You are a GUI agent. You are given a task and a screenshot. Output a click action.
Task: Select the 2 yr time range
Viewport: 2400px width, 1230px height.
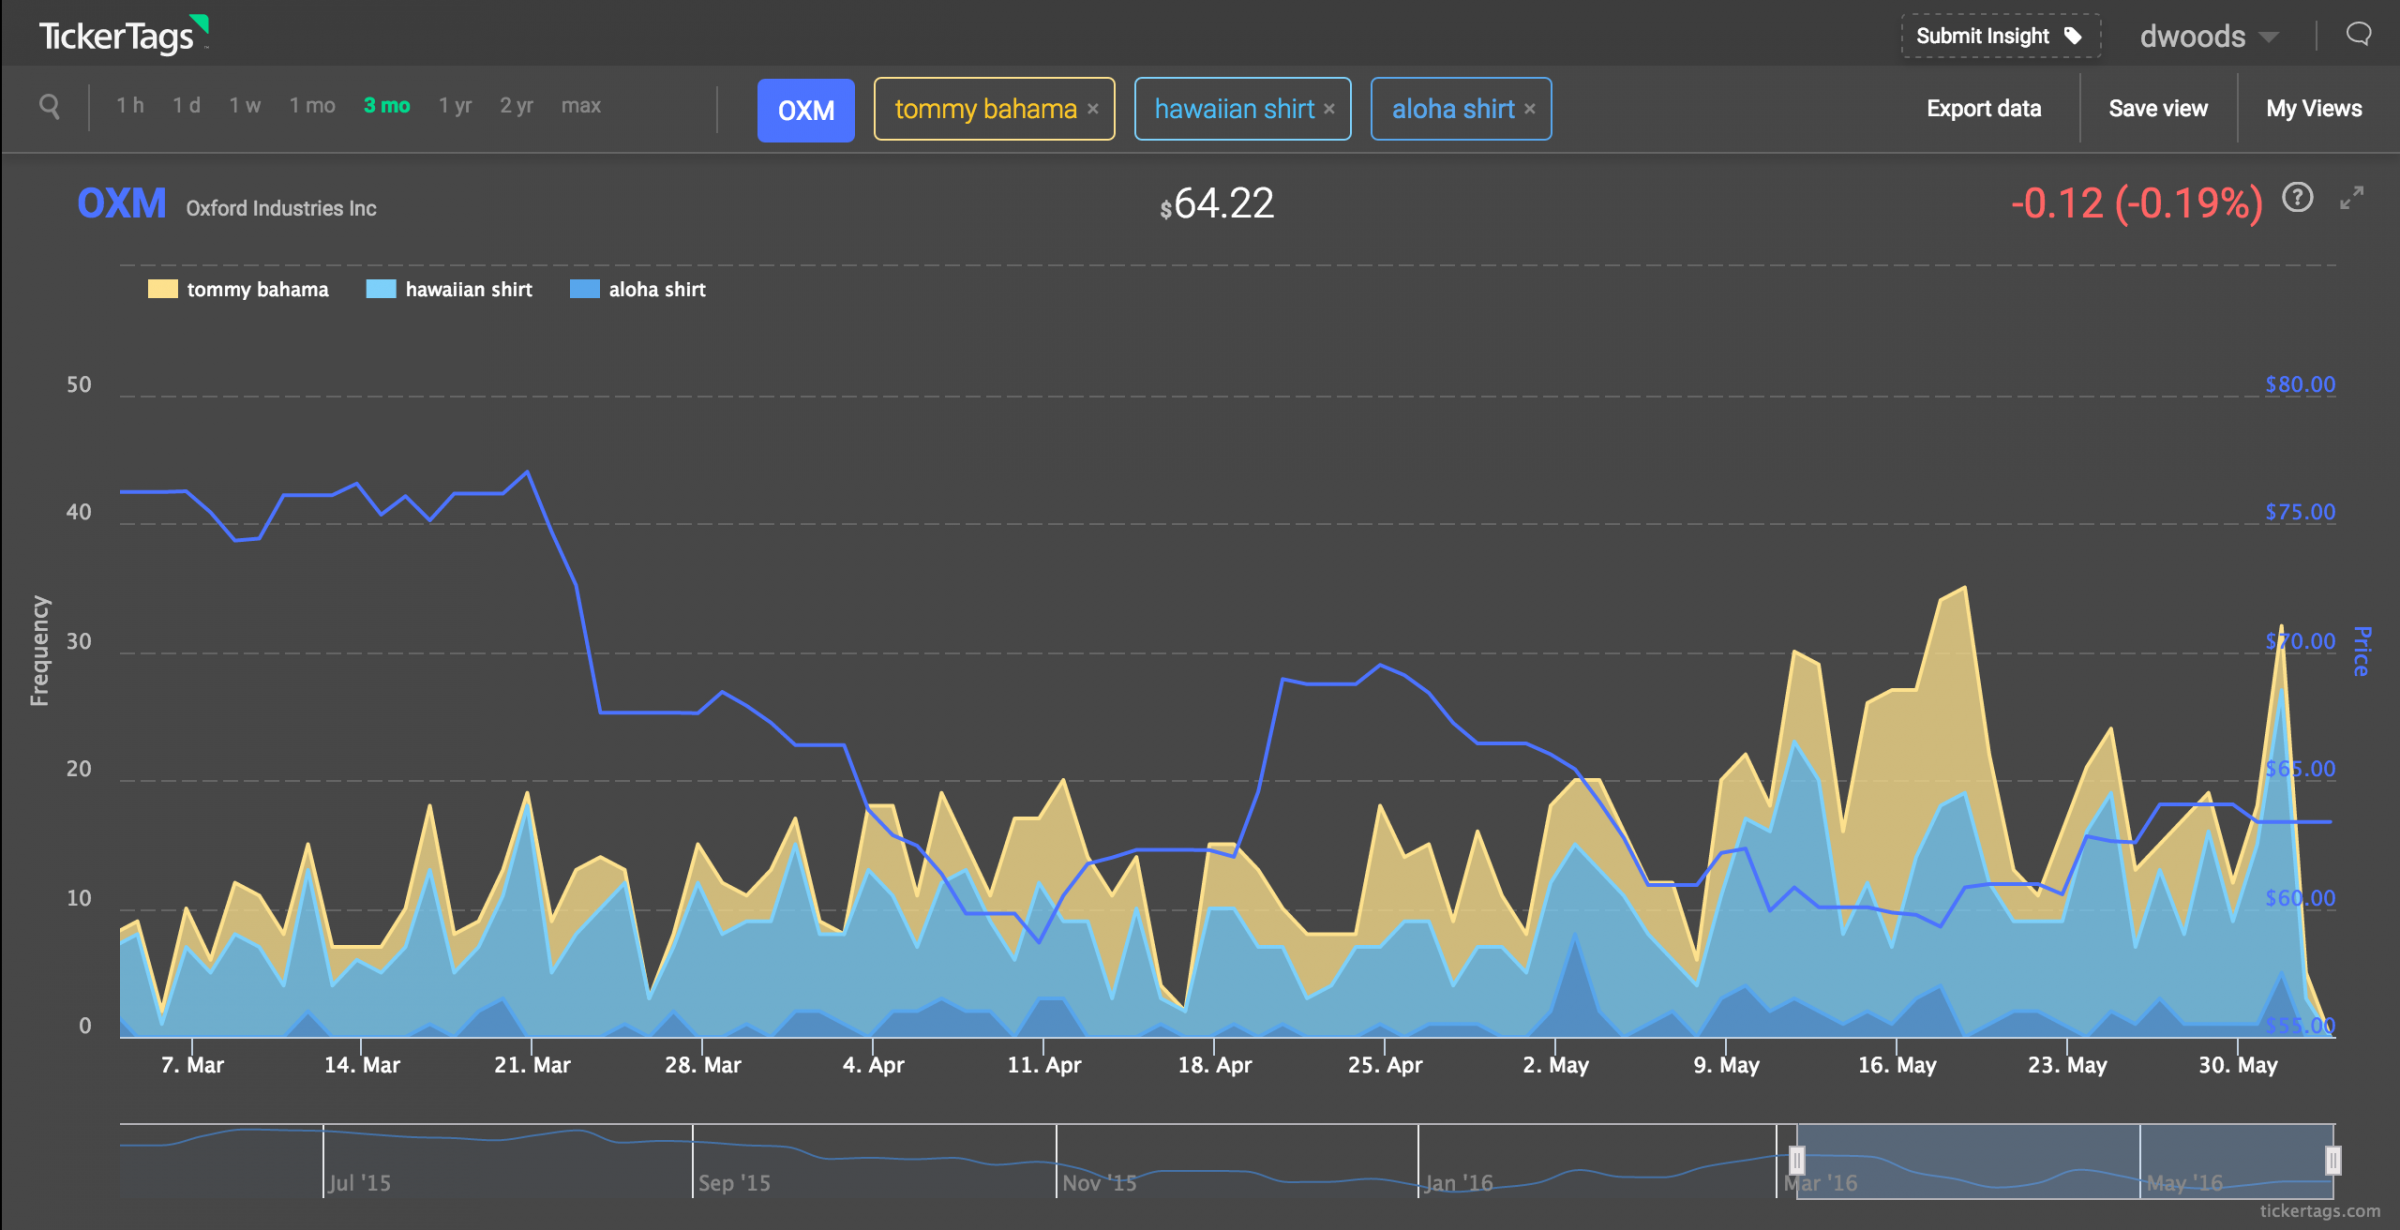tap(516, 105)
